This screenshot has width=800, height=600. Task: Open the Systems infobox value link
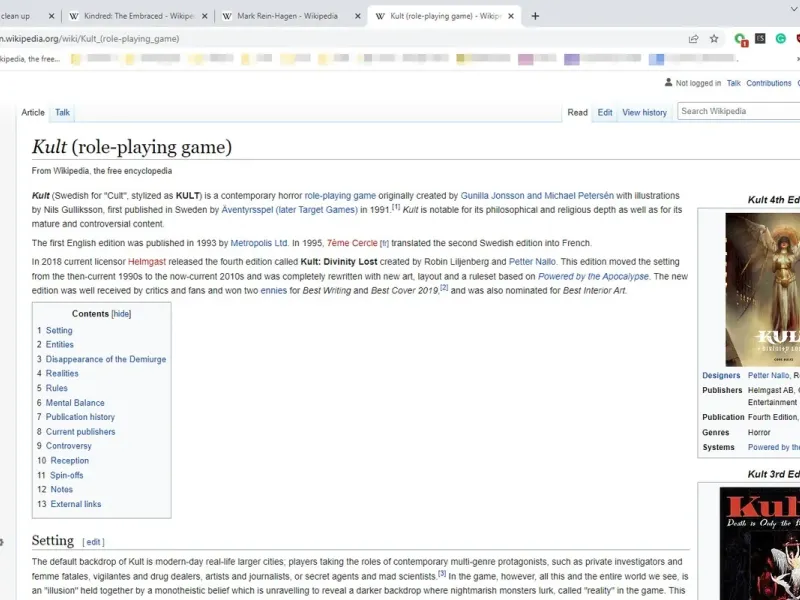(774, 447)
